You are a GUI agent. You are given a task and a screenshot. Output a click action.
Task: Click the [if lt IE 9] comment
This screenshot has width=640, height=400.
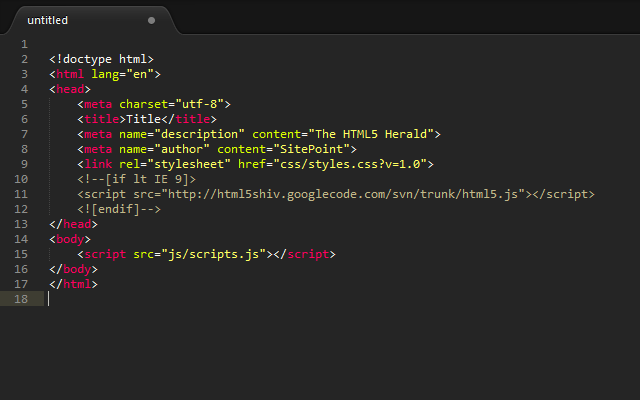click(136, 180)
